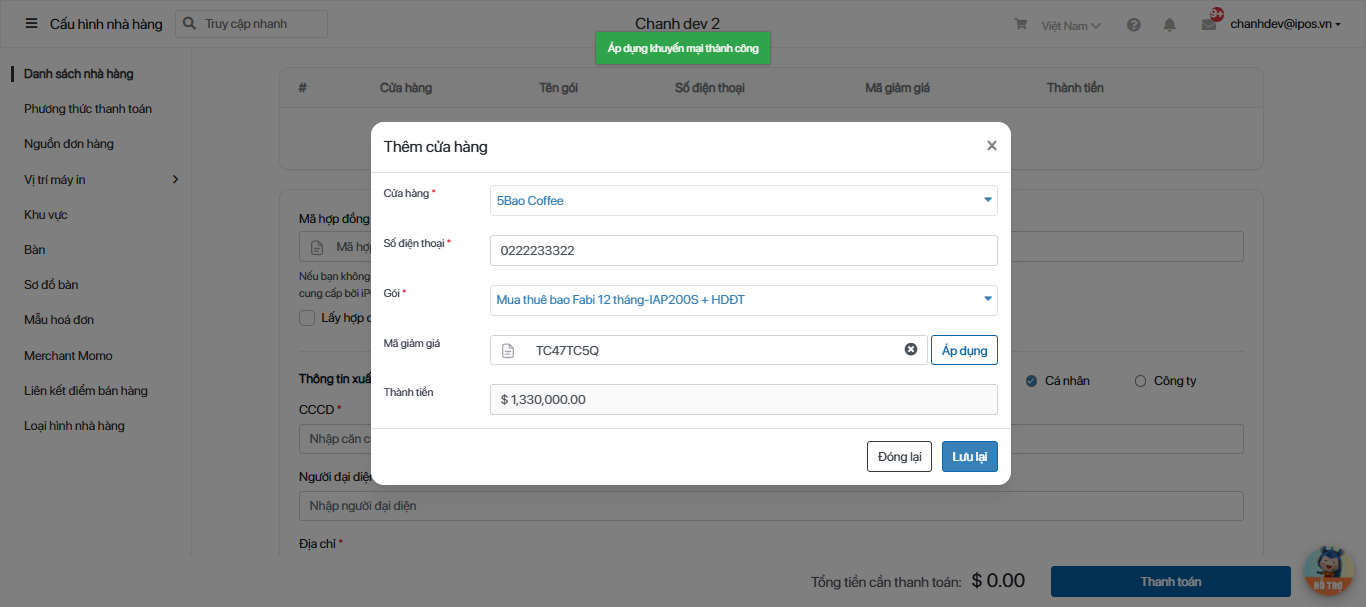Viewport: 1366px width, 607px height.
Task: Clear the discount code with the X icon
Action: coord(911,349)
